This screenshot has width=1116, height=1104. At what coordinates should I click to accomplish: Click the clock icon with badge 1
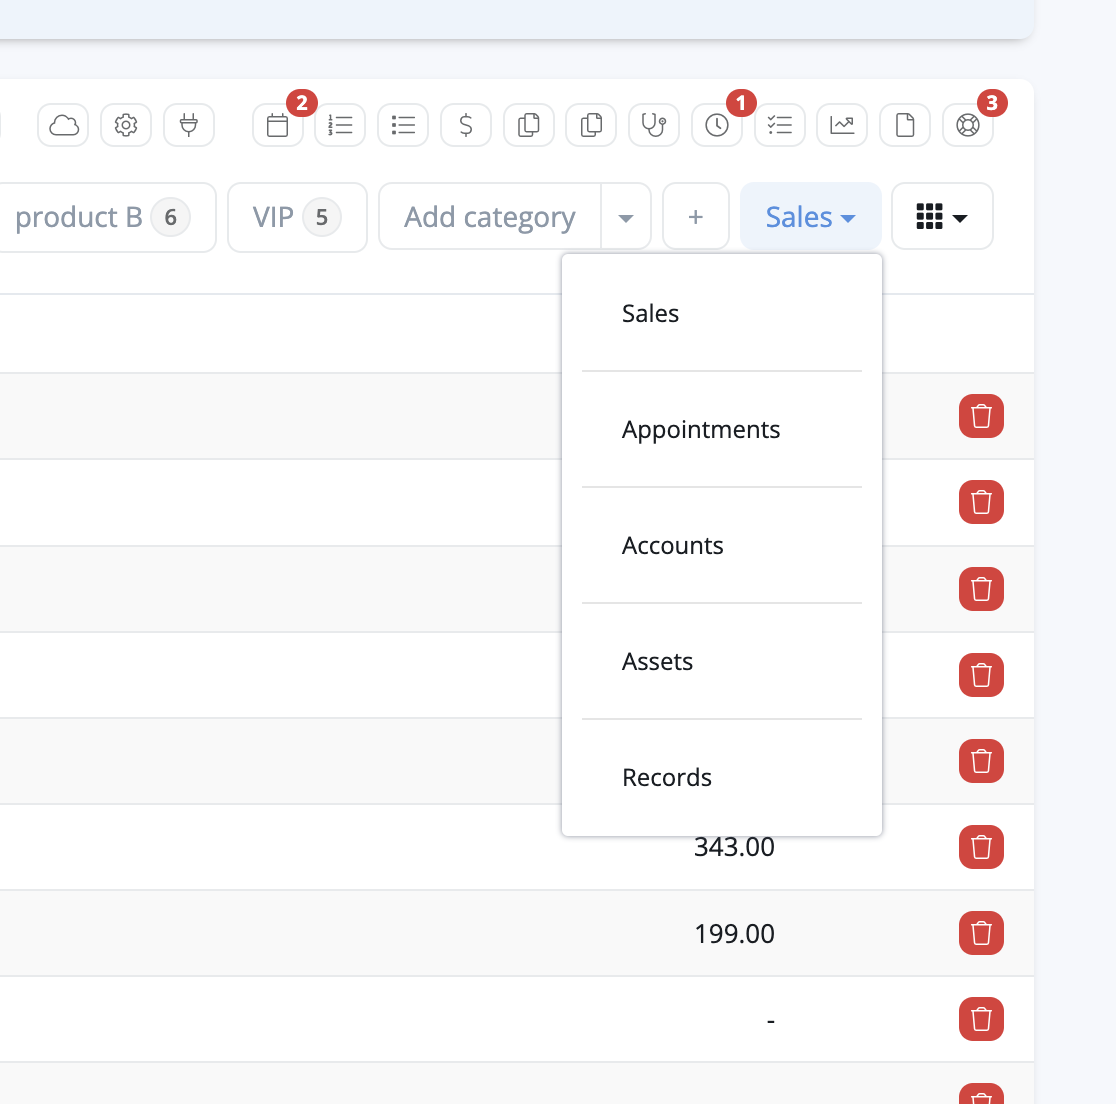[x=717, y=125]
